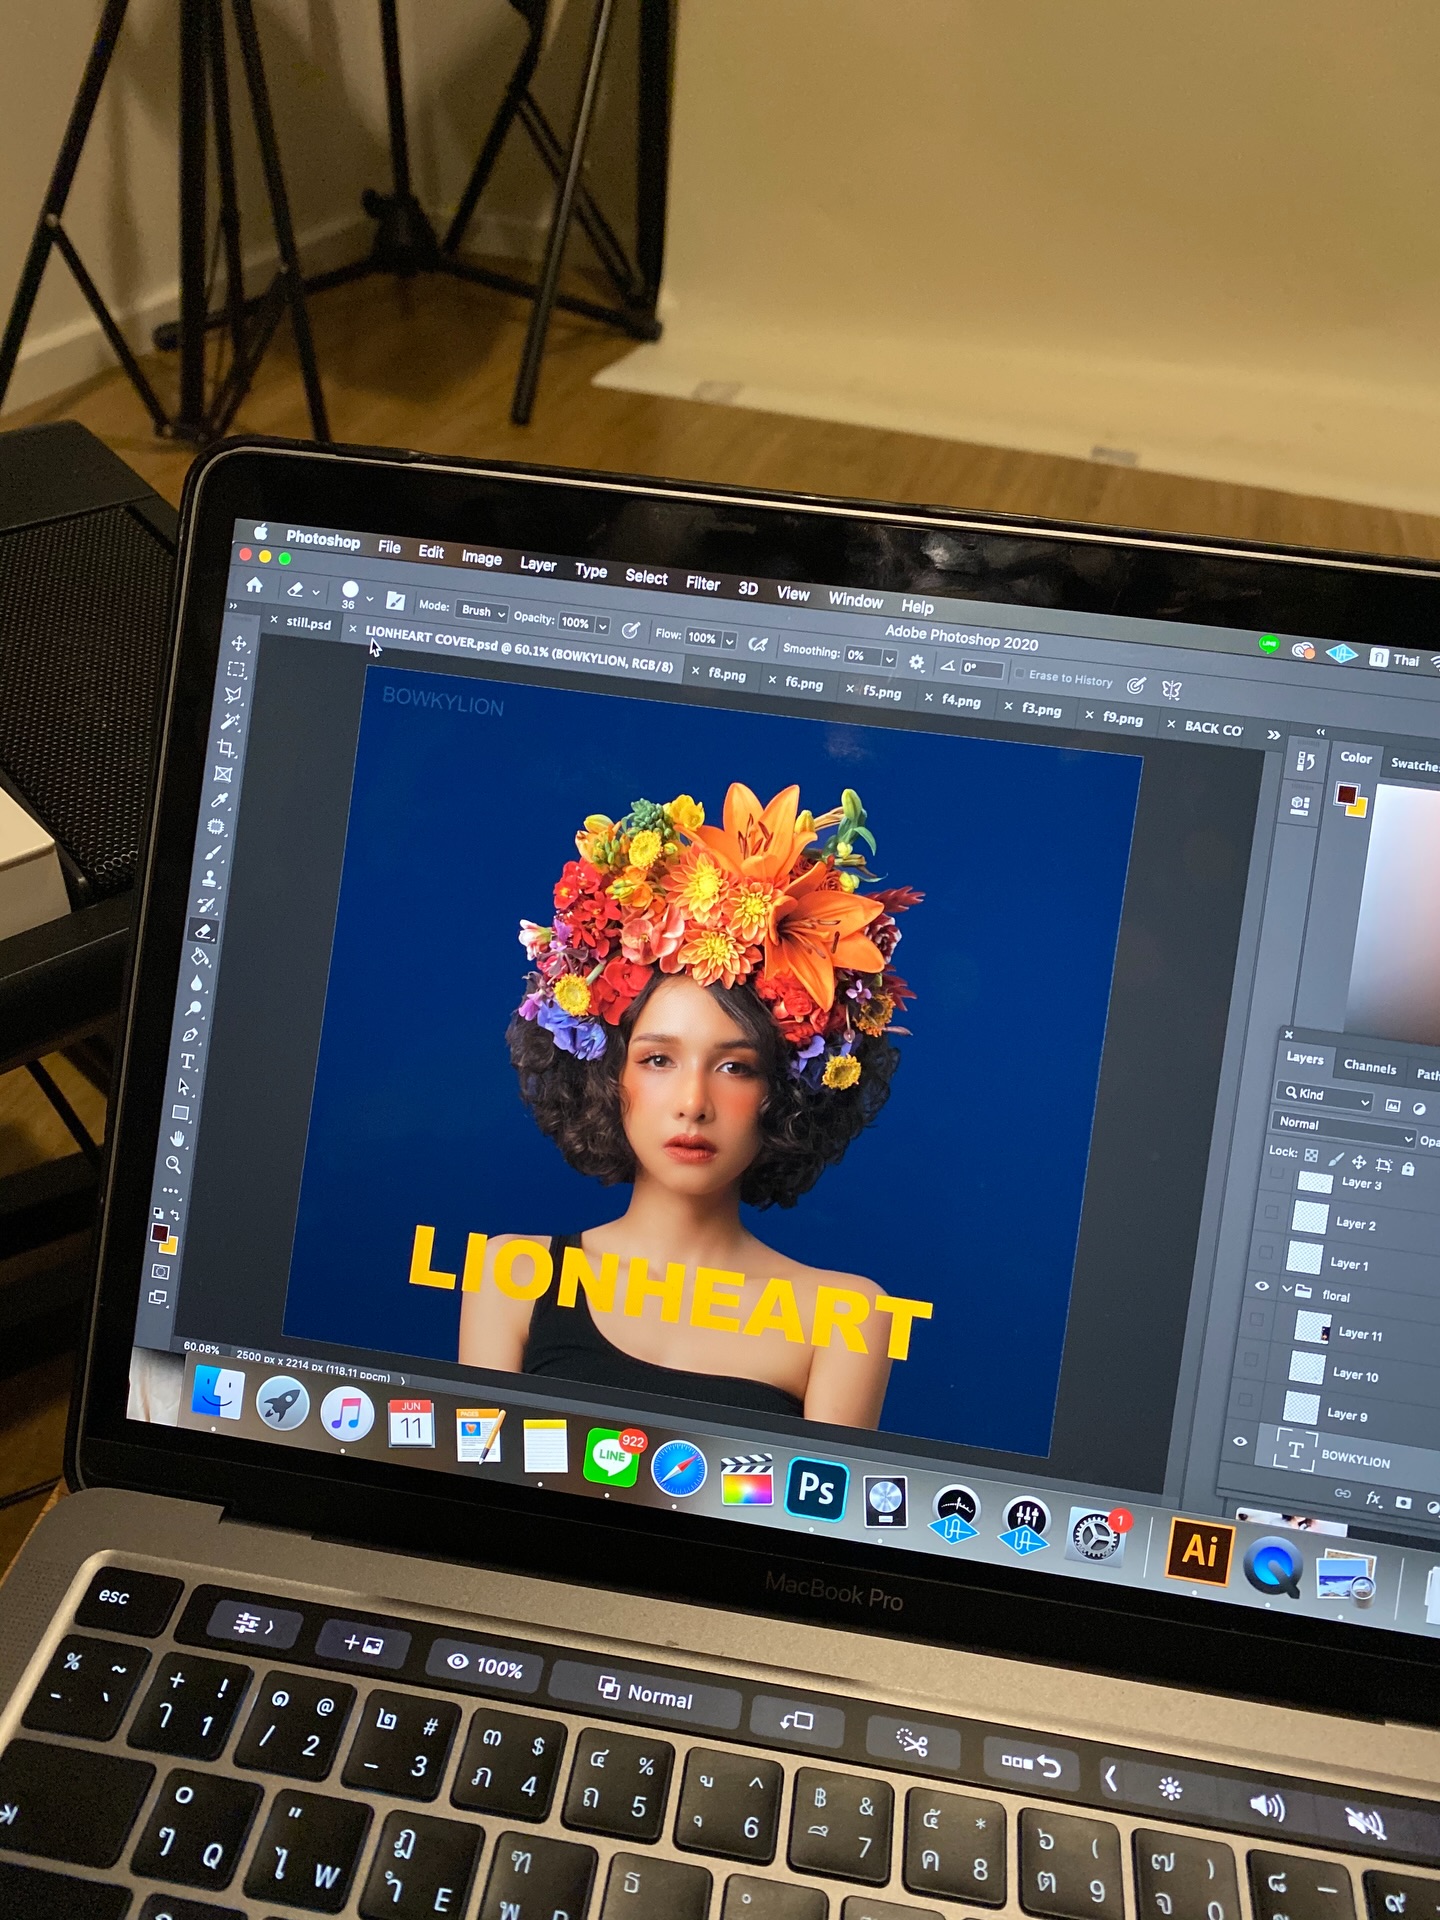This screenshot has width=1440, height=1920.
Task: Hide the floral group layer
Action: tap(1262, 1287)
